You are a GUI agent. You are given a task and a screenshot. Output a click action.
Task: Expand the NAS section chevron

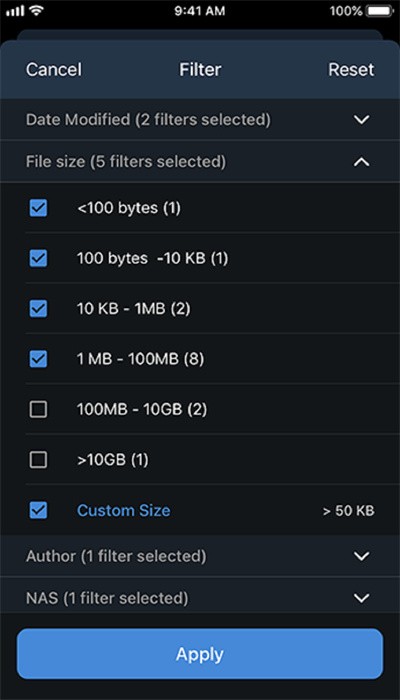click(x=361, y=597)
